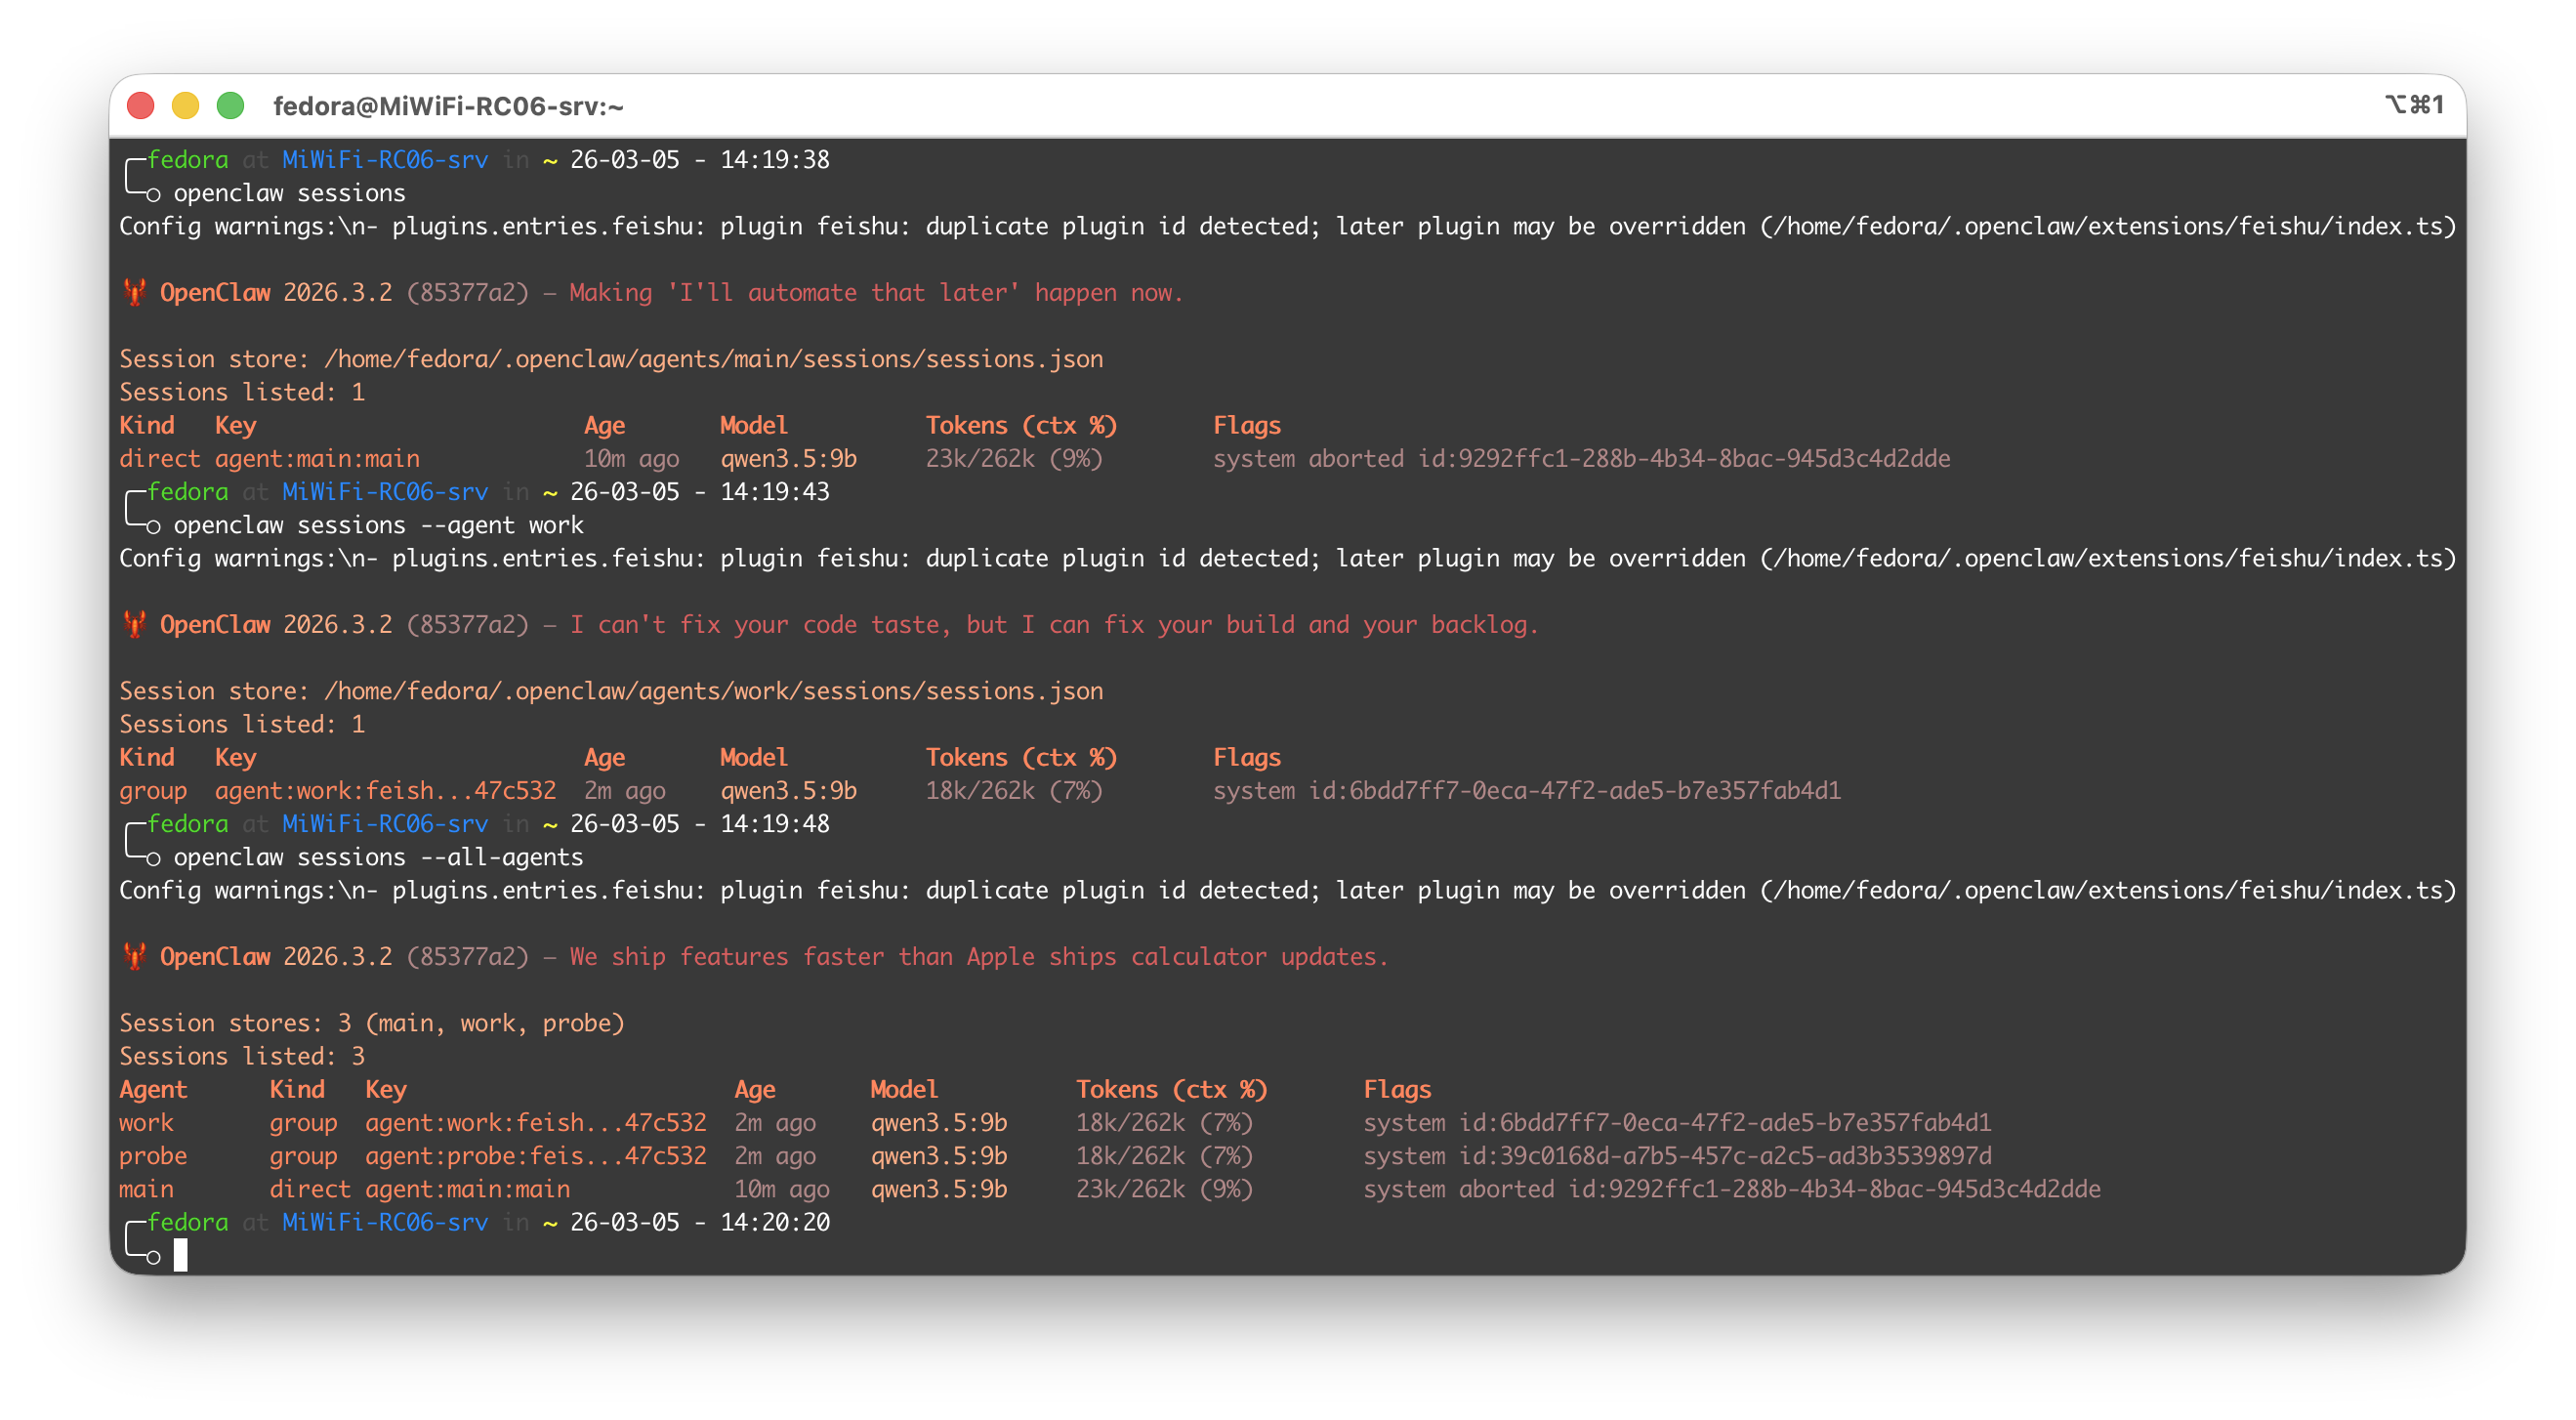Click the 14:20:20 prompt timestamp
Viewport: 2576px width, 1420px height.
coord(775,1223)
